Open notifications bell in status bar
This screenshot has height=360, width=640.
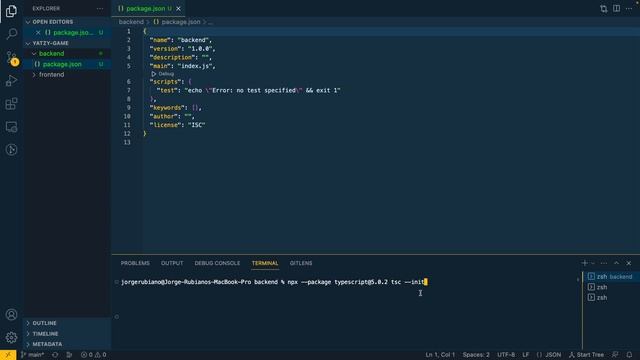(x=629, y=355)
